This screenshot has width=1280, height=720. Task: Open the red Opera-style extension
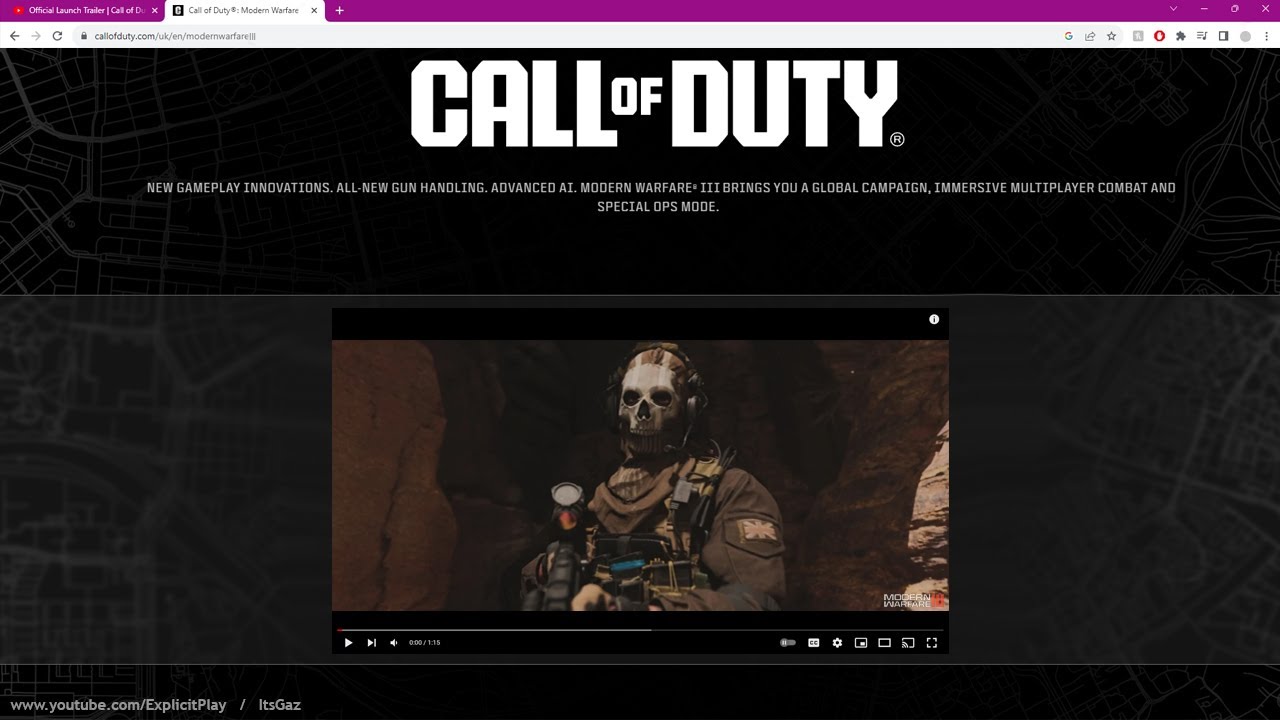tap(1159, 36)
